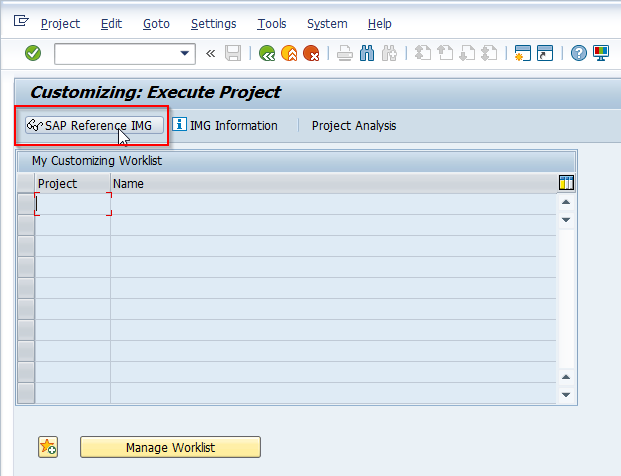The height and width of the screenshot is (476, 621).
Task: Click the lower scroll-up arrow of the worklist
Action: coord(566,377)
